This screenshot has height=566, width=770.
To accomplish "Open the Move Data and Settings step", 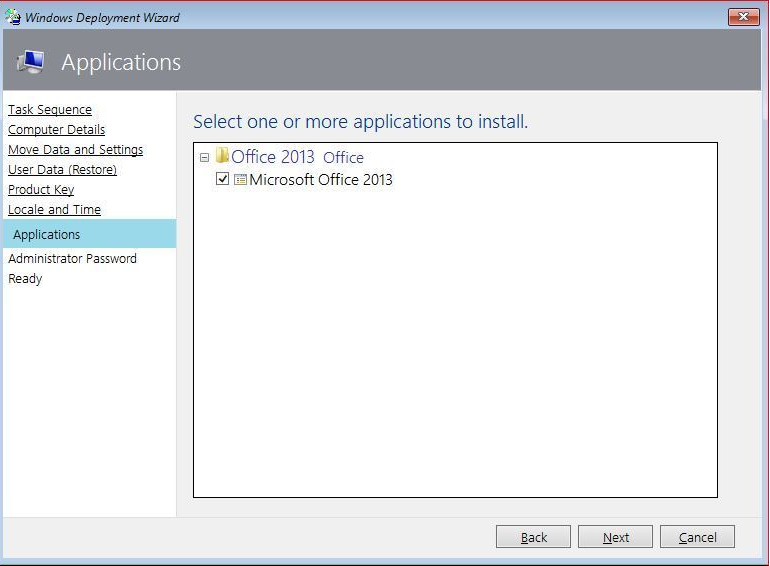I will (75, 150).
